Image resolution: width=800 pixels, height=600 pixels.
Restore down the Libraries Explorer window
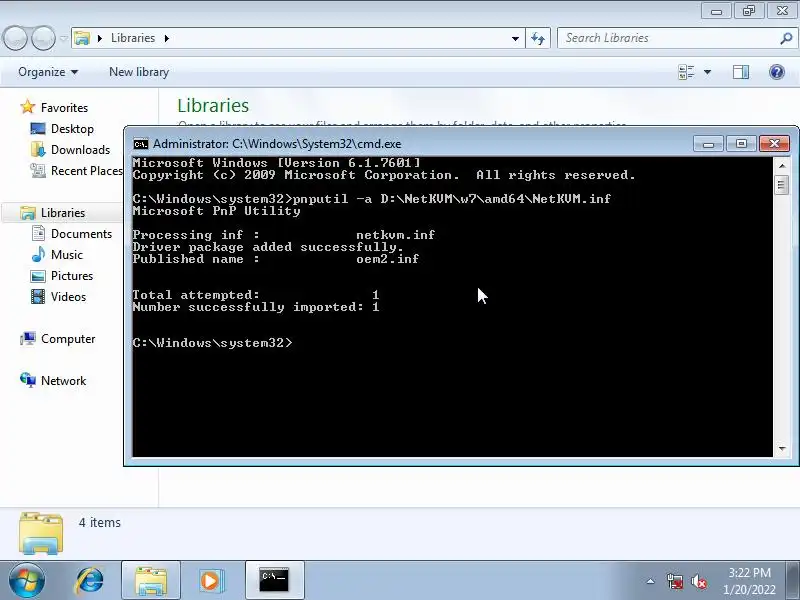[748, 11]
